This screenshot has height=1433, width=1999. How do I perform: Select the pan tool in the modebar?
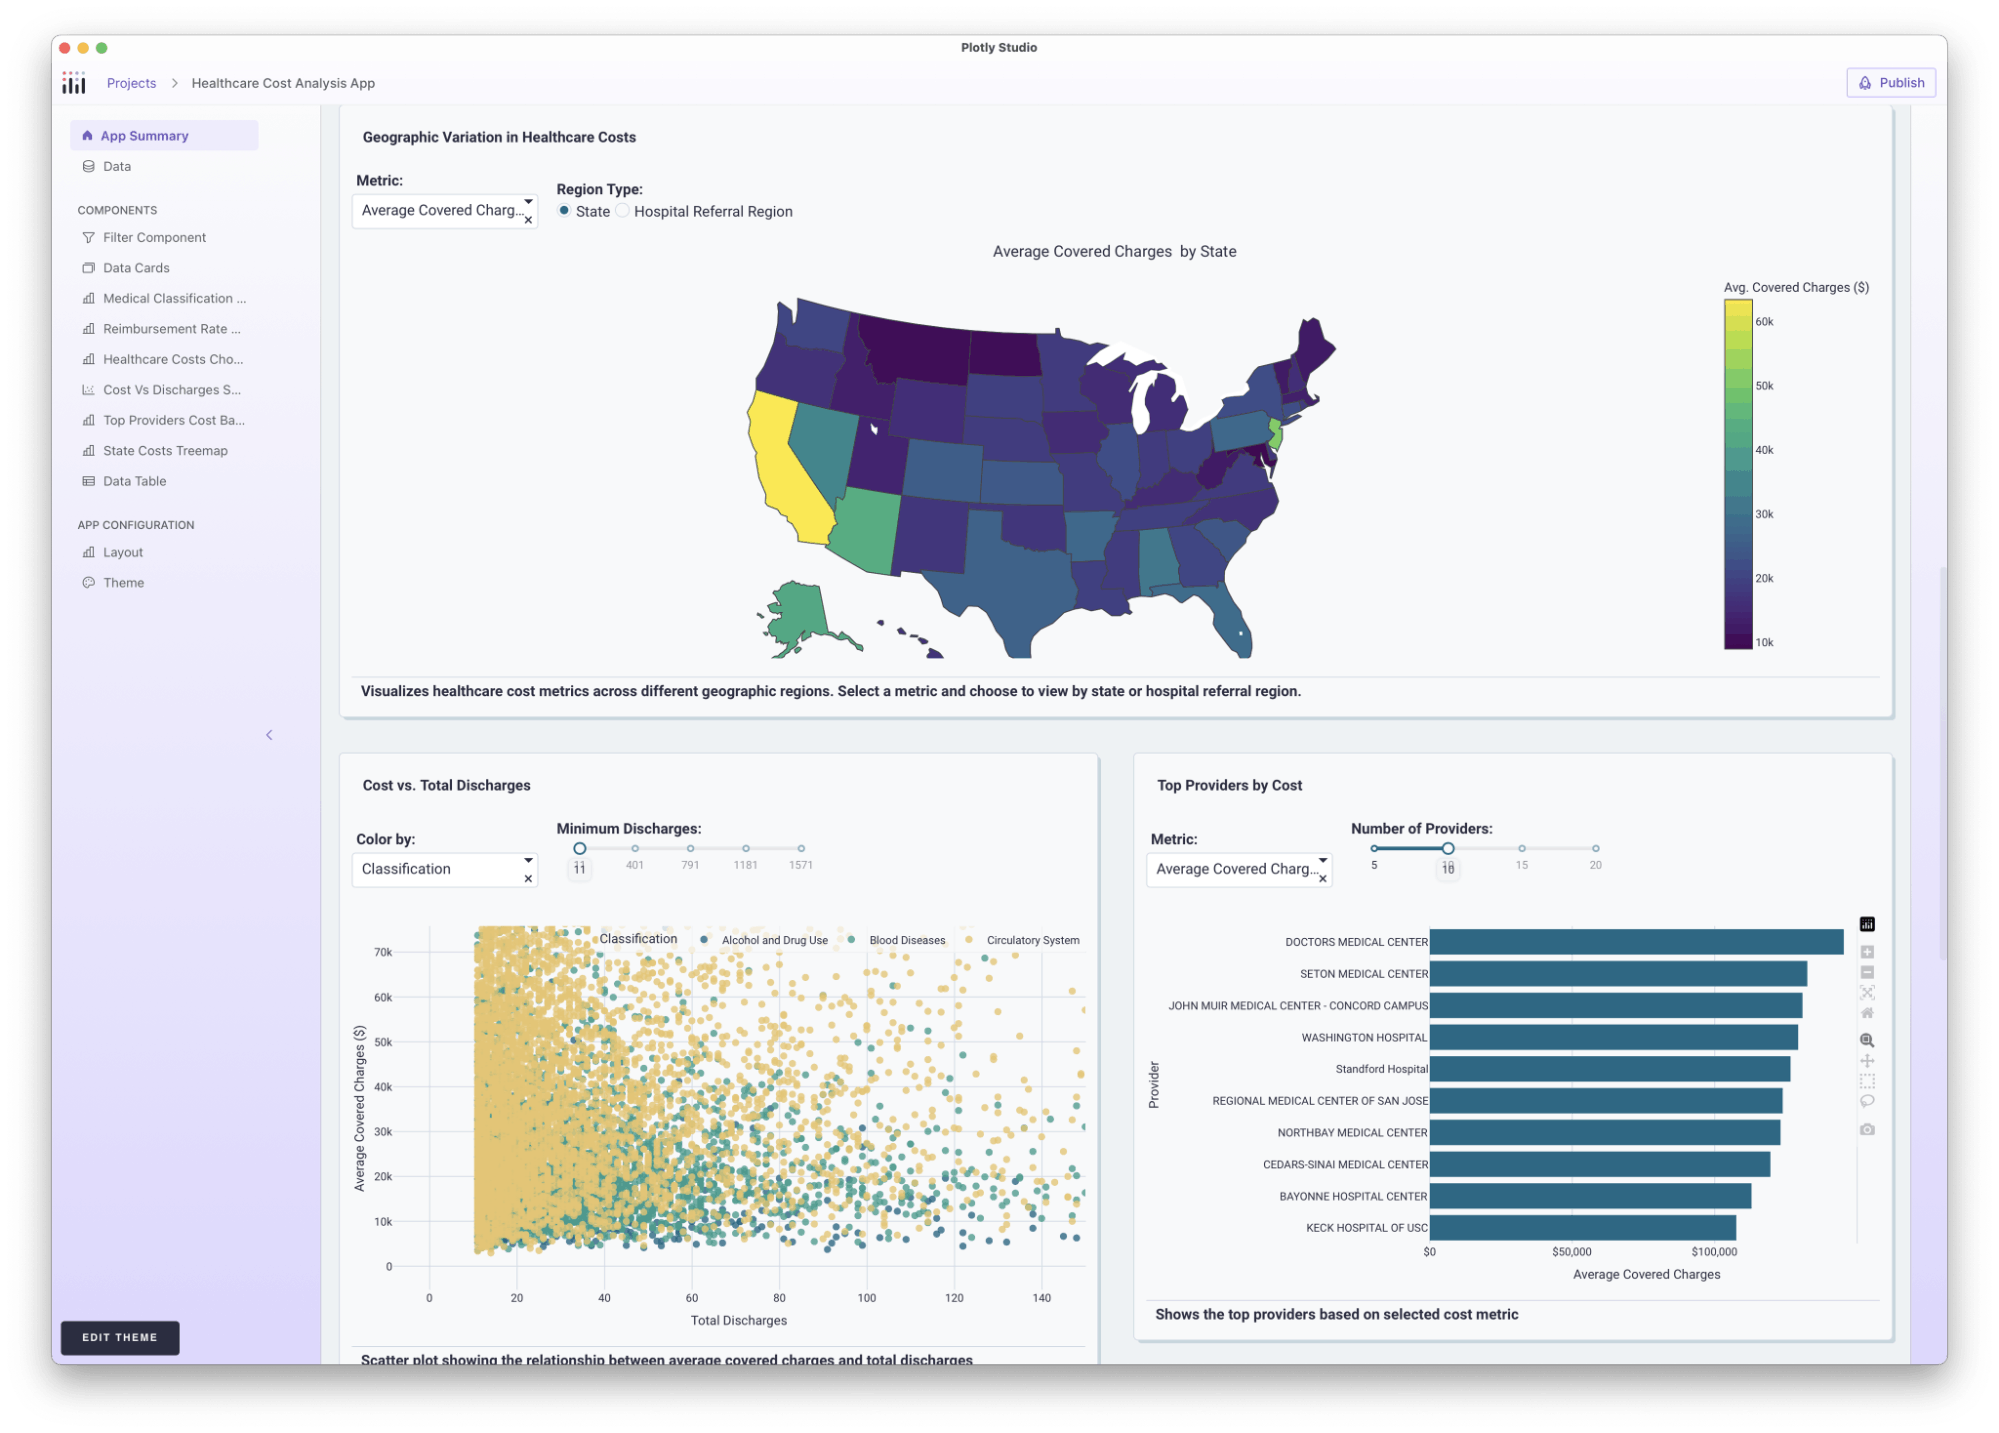(x=1866, y=1061)
